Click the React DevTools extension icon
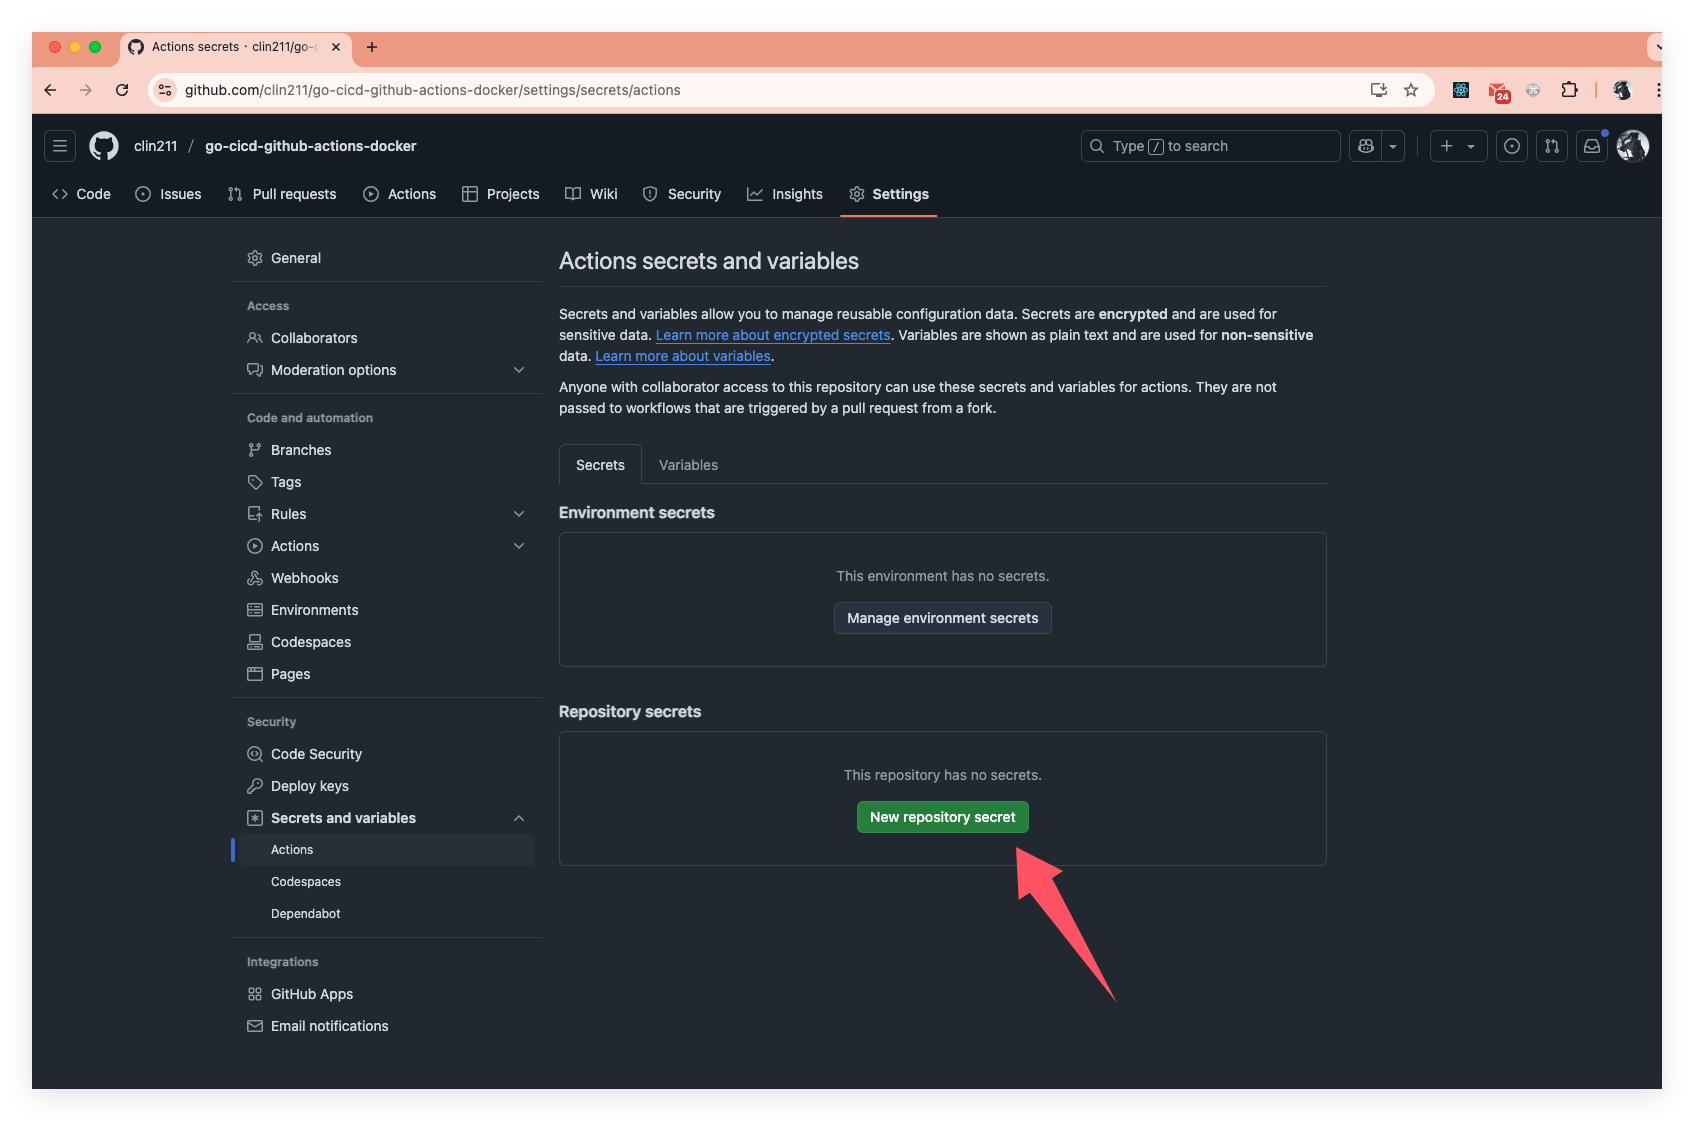This screenshot has width=1694, height=1121. pos(1461,90)
